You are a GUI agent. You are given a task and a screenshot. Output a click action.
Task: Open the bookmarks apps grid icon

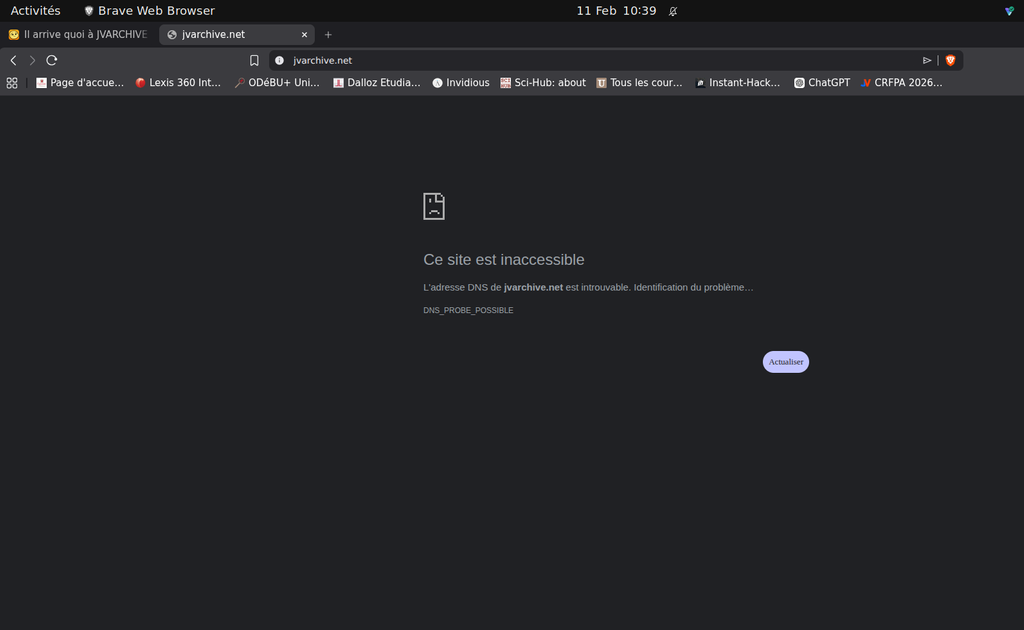tap(12, 83)
